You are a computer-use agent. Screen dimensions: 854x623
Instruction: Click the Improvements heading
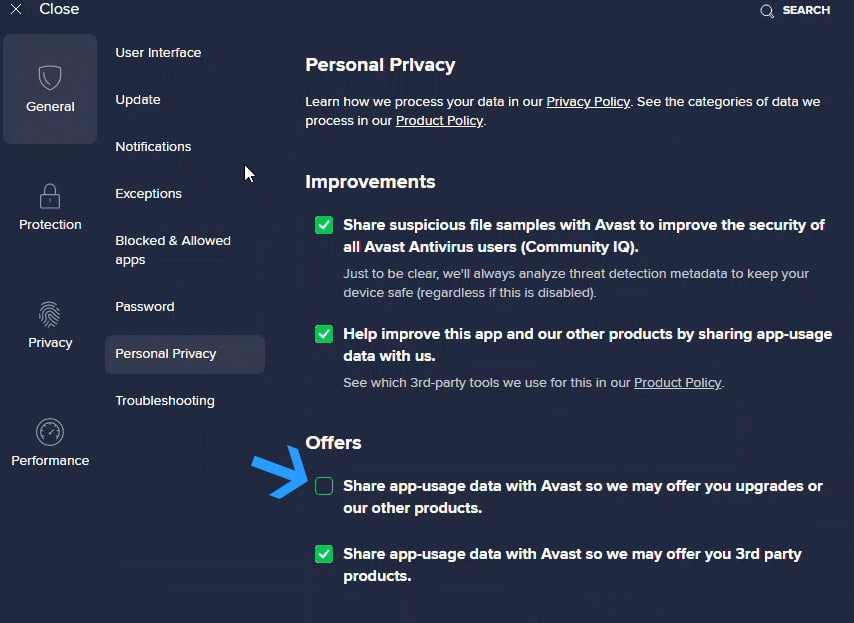[x=370, y=182]
